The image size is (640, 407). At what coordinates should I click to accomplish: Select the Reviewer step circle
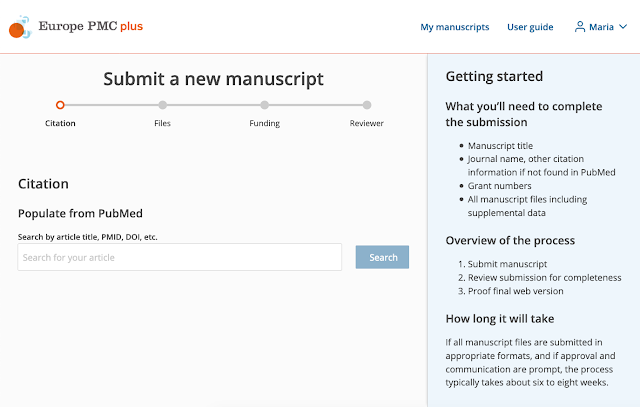point(367,104)
